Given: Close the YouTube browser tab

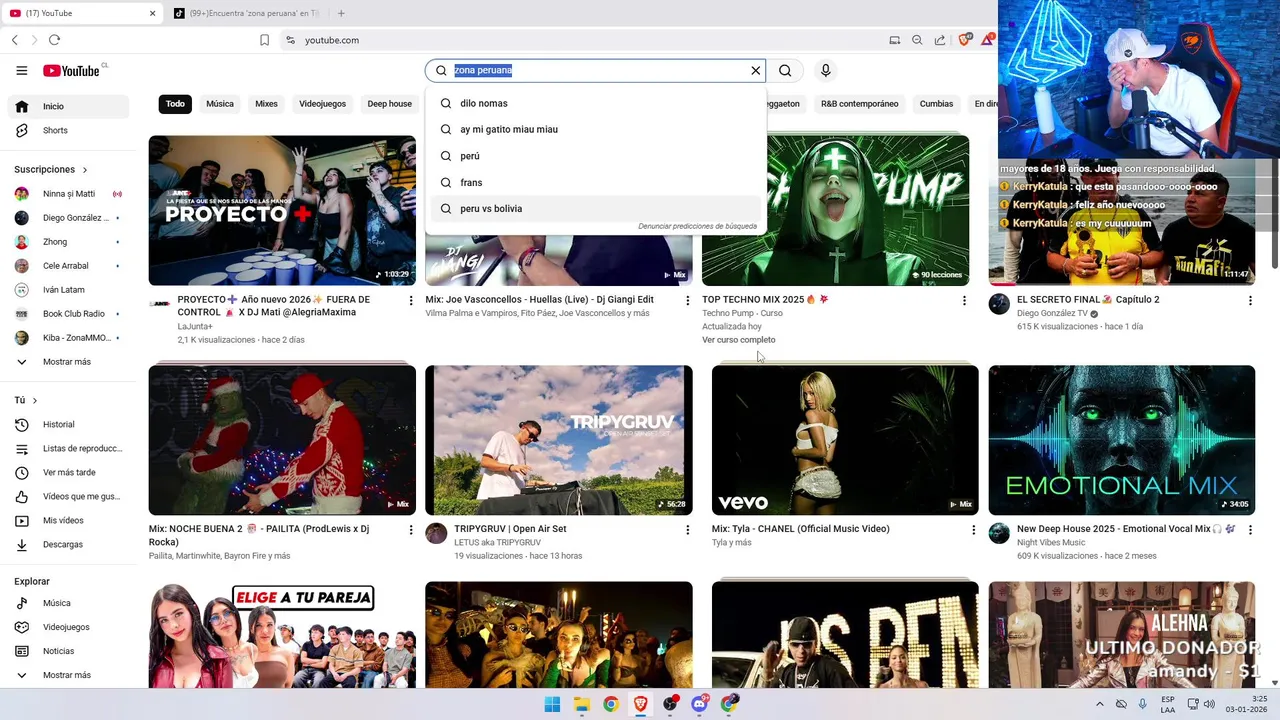Looking at the screenshot, I should pyautogui.click(x=152, y=13).
